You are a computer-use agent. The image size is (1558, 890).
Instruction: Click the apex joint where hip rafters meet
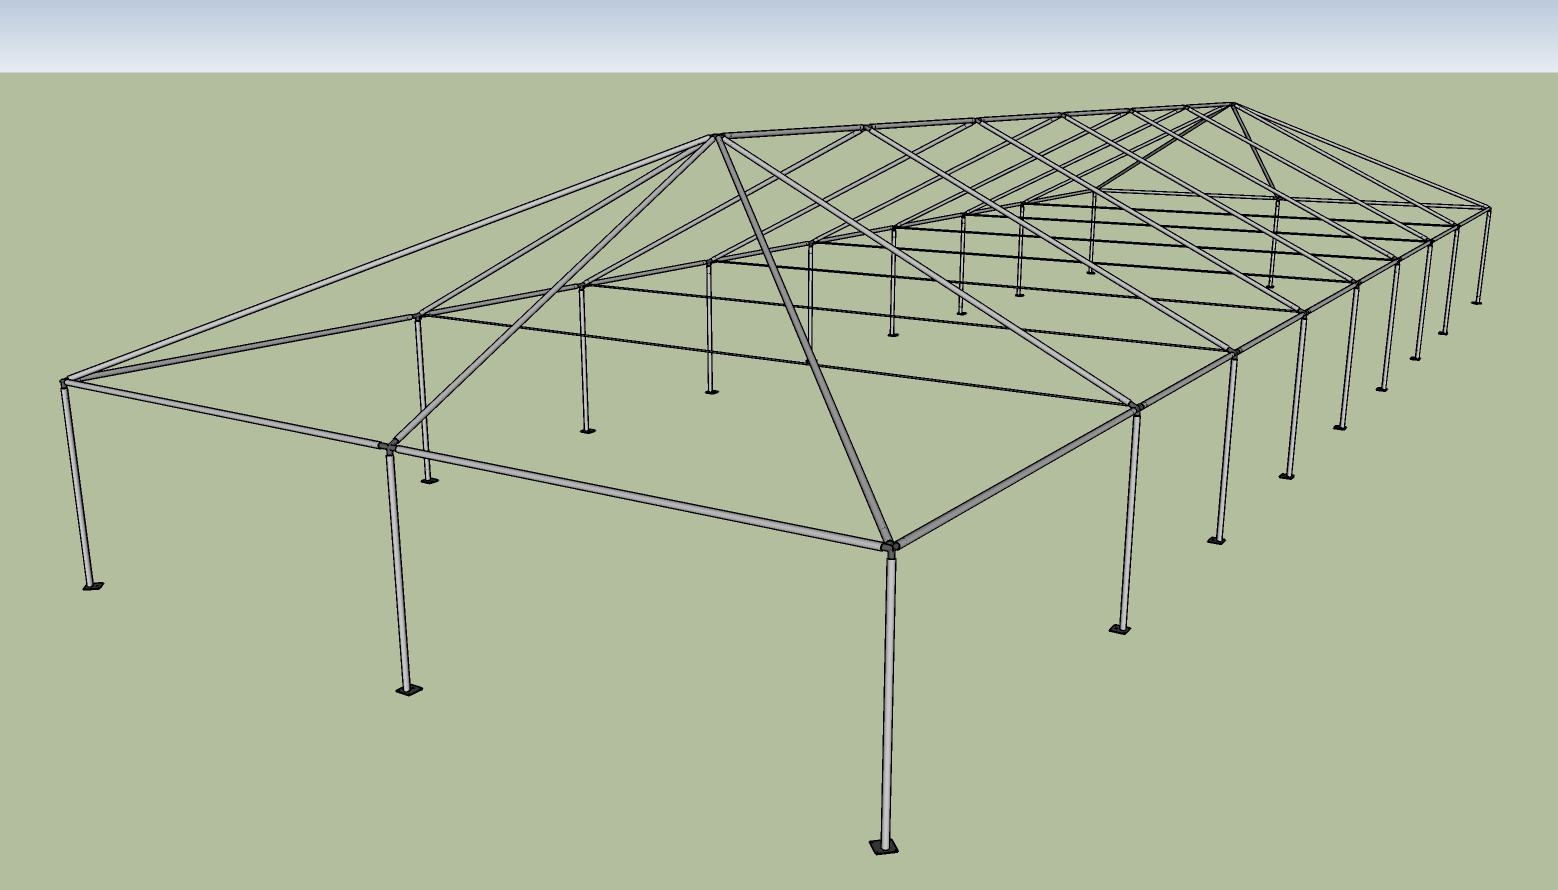pyautogui.click(x=716, y=135)
